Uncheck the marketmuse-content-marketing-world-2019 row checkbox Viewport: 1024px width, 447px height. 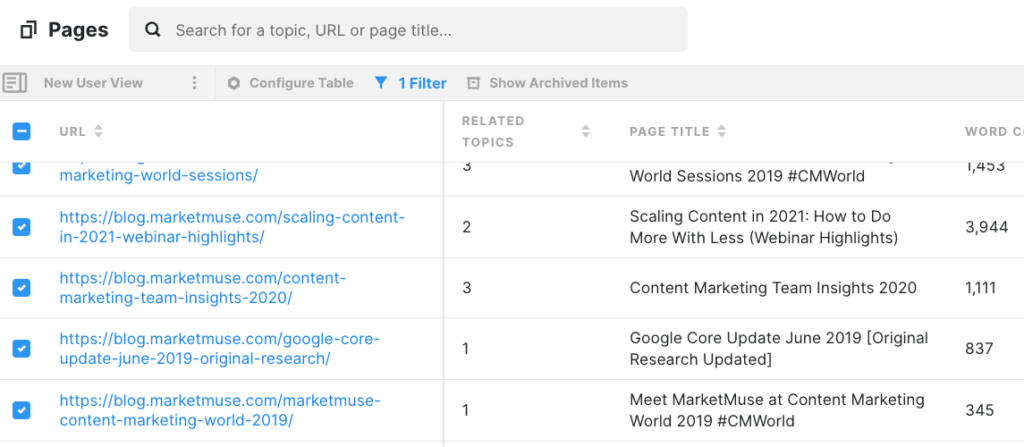pos(22,410)
